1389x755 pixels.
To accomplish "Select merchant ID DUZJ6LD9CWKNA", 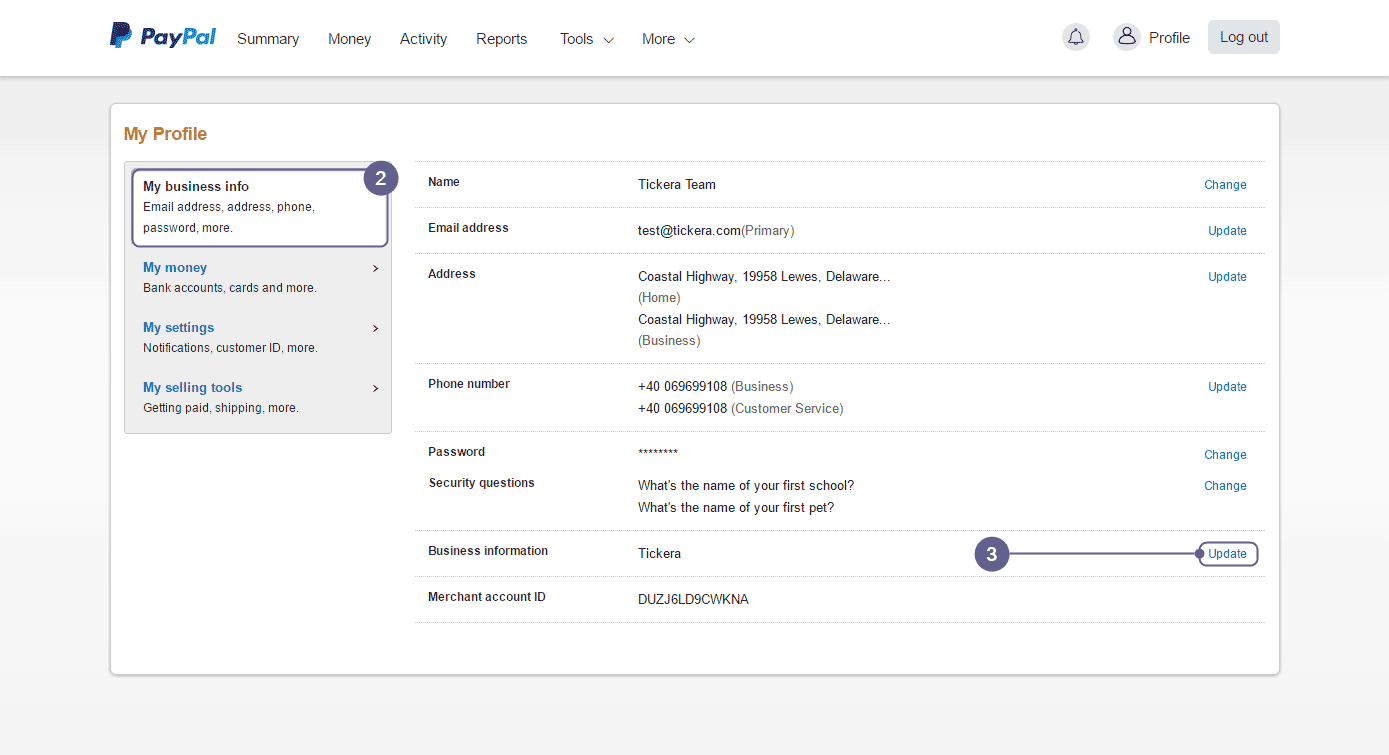I will tap(693, 600).
